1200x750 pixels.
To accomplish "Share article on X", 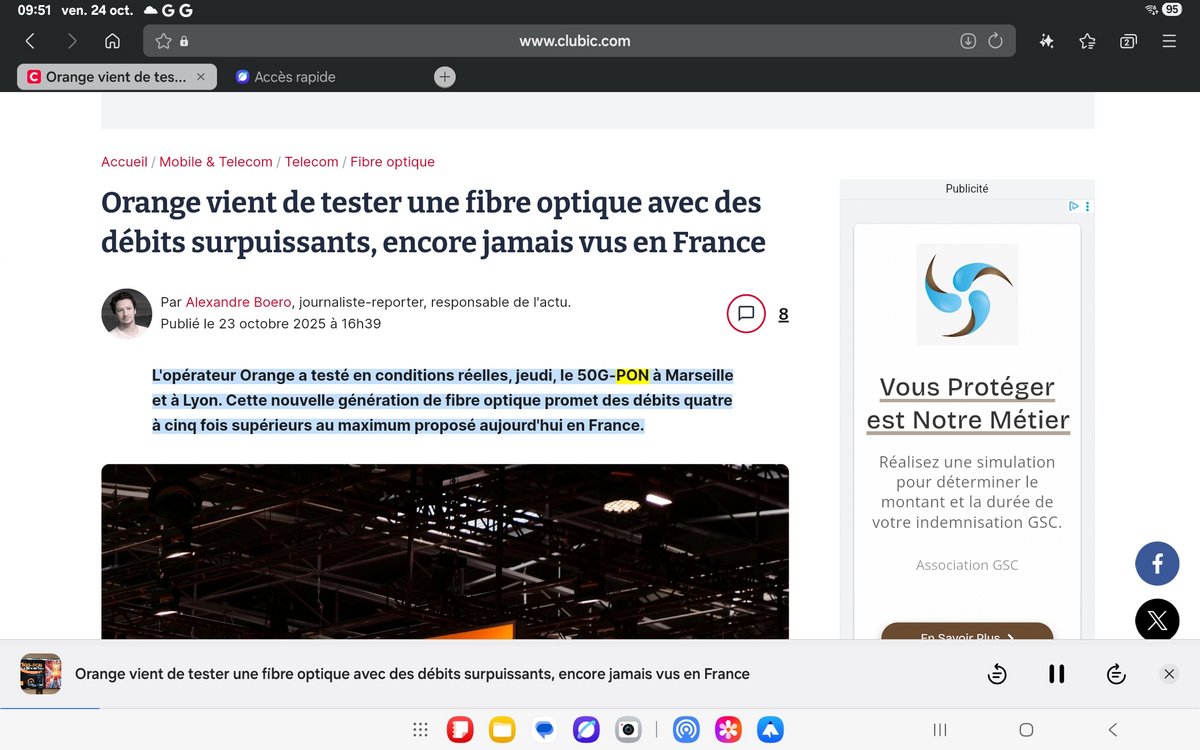I will pyautogui.click(x=1157, y=621).
